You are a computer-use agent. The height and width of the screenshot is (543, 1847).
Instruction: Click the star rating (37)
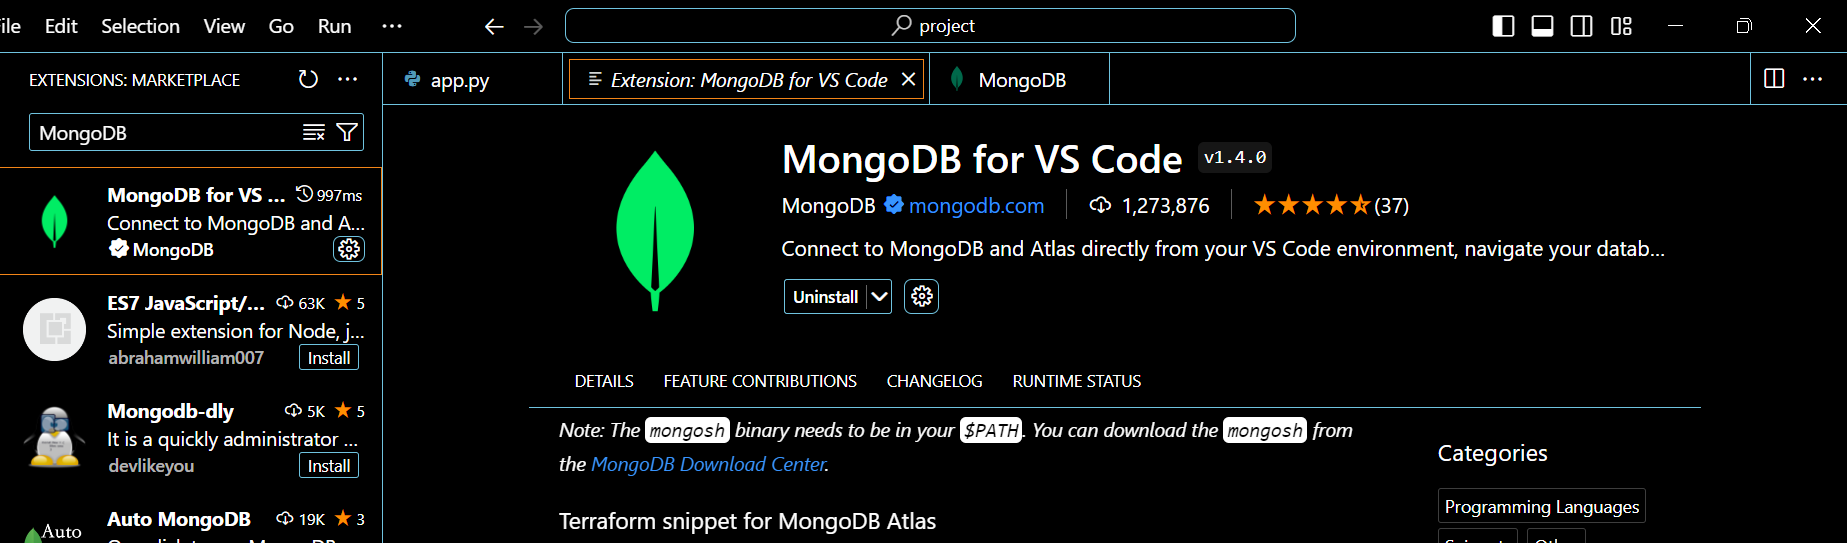pyautogui.click(x=1331, y=206)
